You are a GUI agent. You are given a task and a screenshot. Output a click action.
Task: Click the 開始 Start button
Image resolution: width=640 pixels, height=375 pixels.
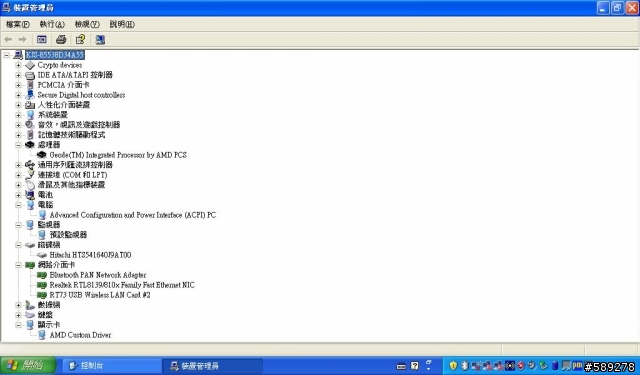(28, 365)
